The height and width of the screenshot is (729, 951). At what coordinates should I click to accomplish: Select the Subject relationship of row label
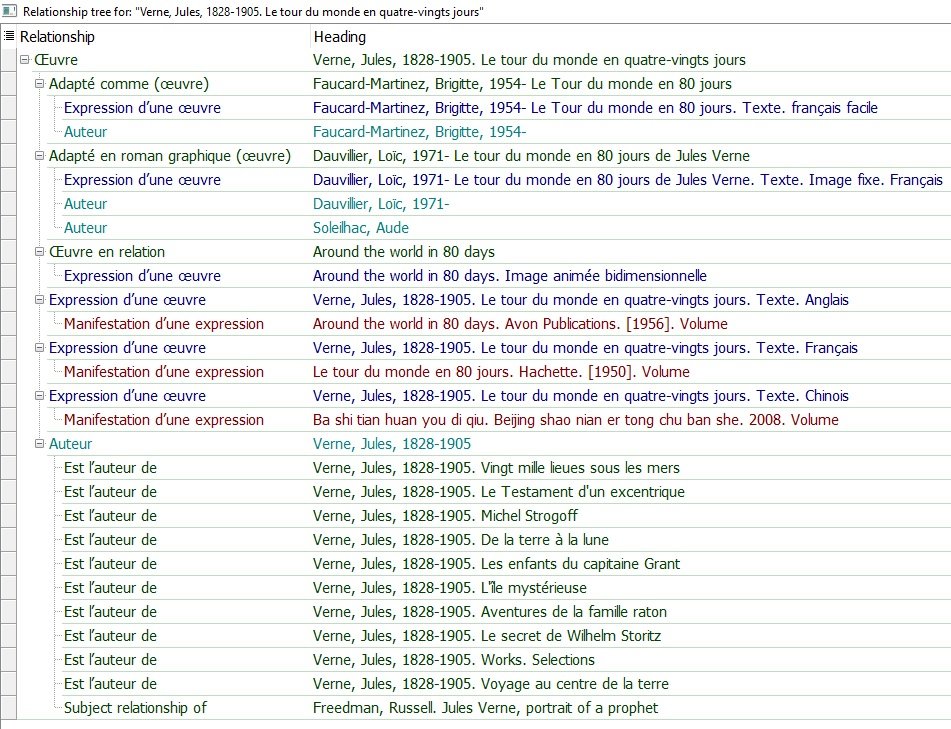(x=135, y=708)
